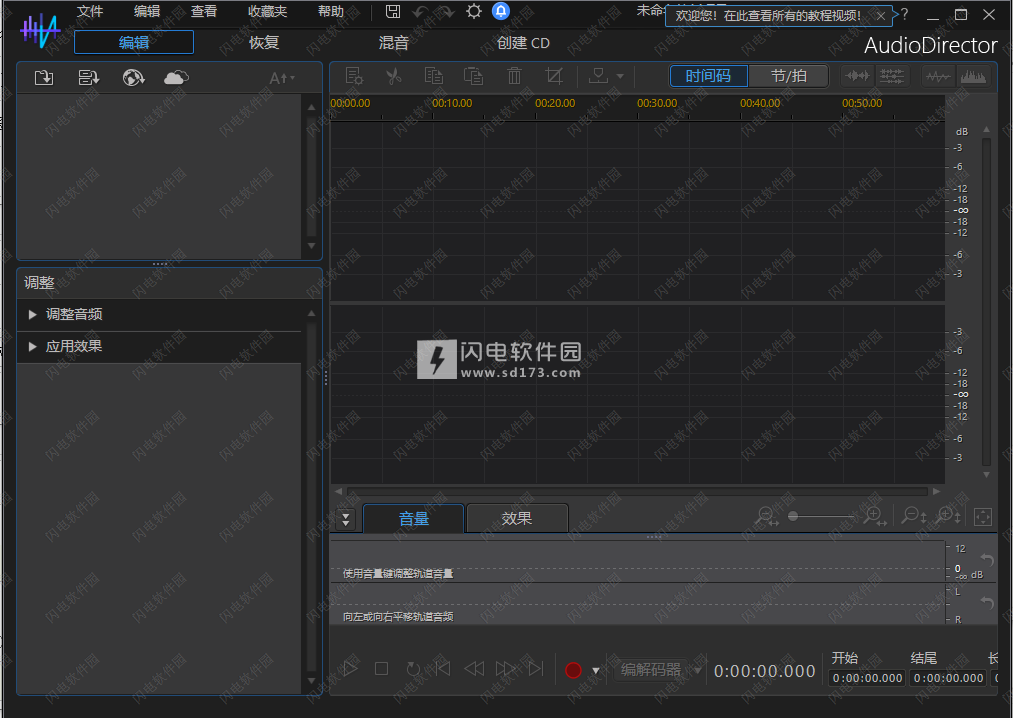The width and height of the screenshot is (1013, 718).
Task: Switch to spectral frequency display icon
Action: [974, 76]
